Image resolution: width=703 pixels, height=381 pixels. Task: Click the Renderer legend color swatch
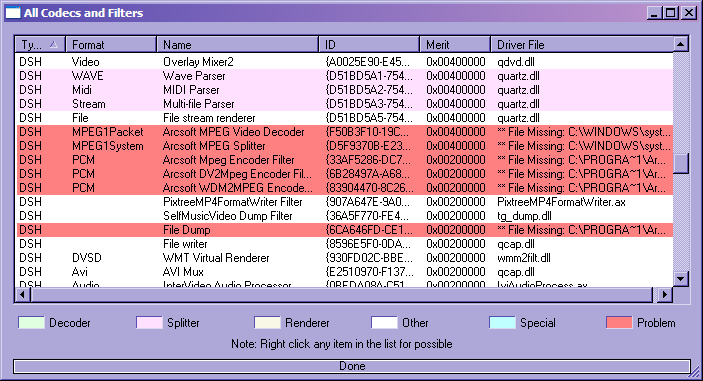(x=267, y=323)
